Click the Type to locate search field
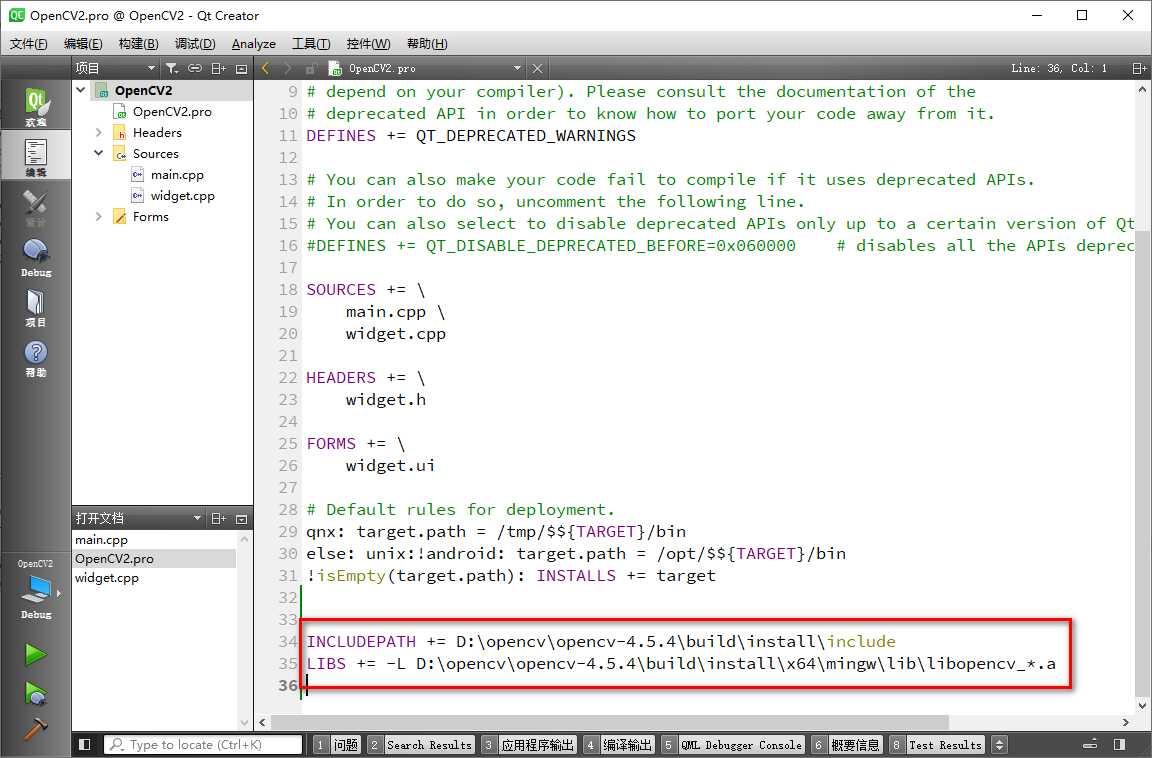This screenshot has width=1152, height=758. coord(204,745)
